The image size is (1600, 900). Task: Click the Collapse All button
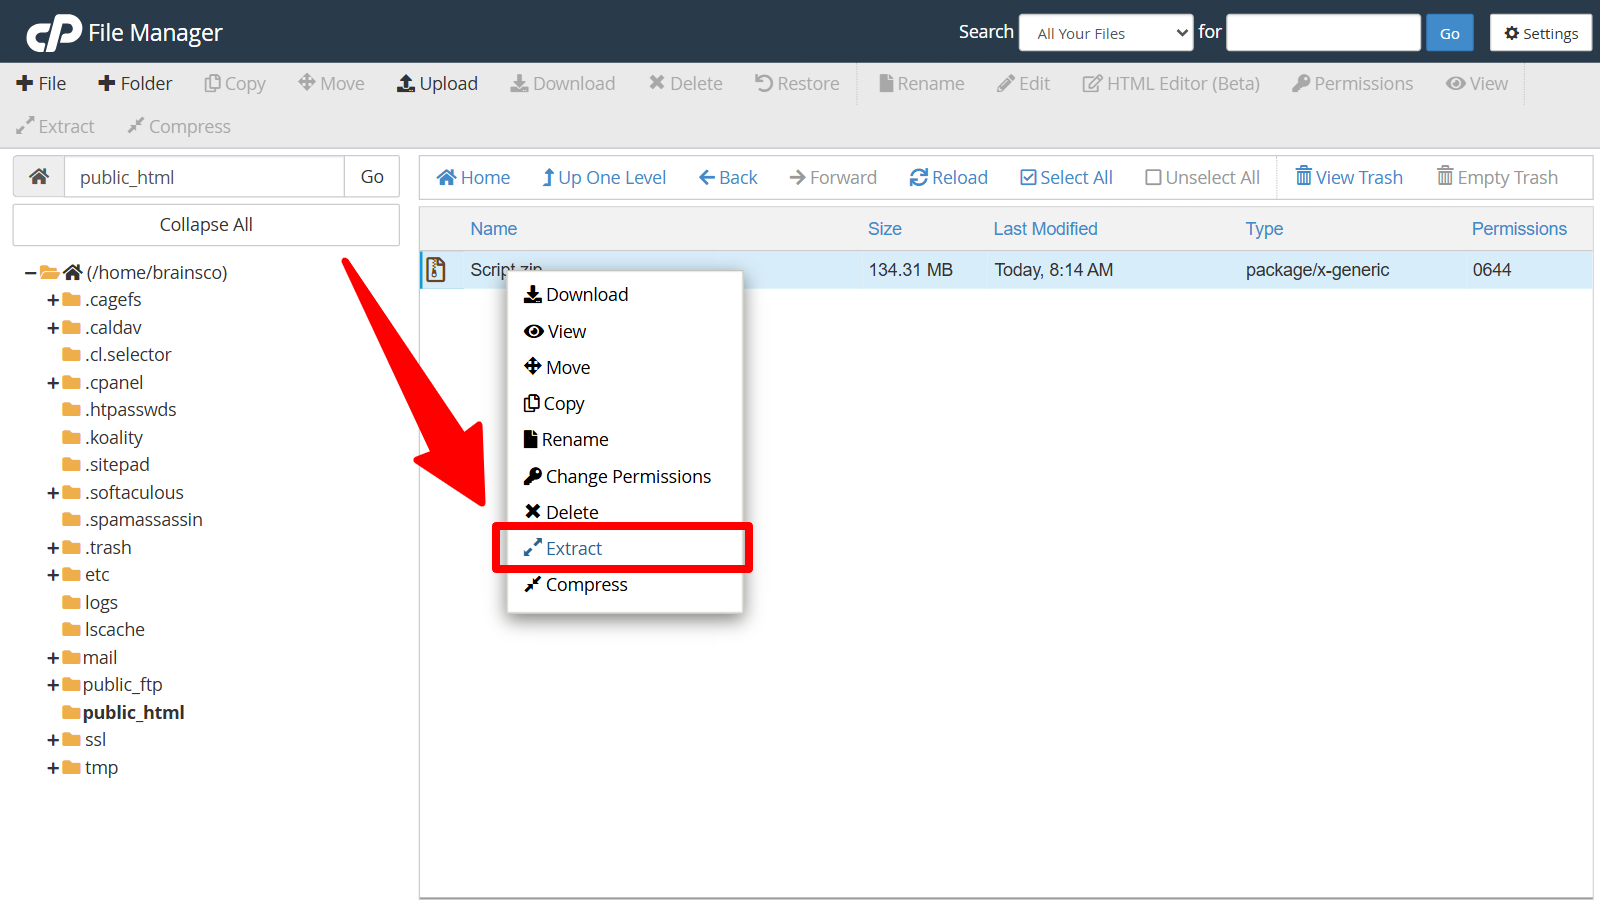(x=206, y=225)
